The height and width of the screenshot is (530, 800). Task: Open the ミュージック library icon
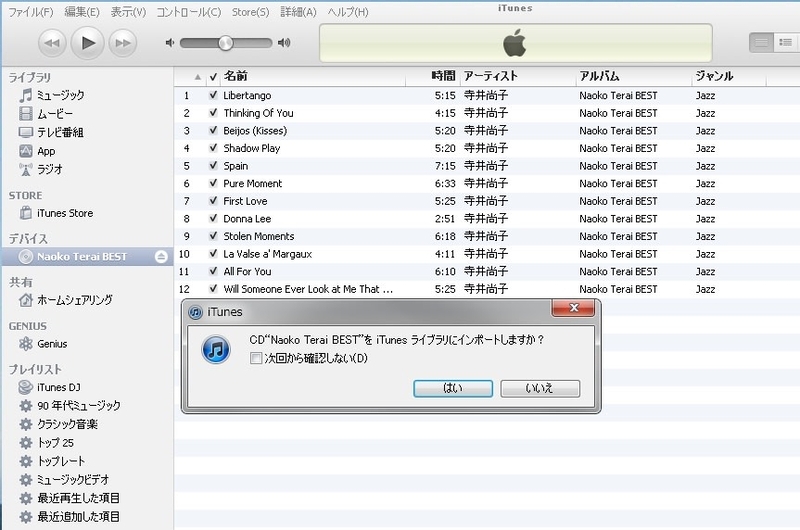pyautogui.click(x=26, y=95)
